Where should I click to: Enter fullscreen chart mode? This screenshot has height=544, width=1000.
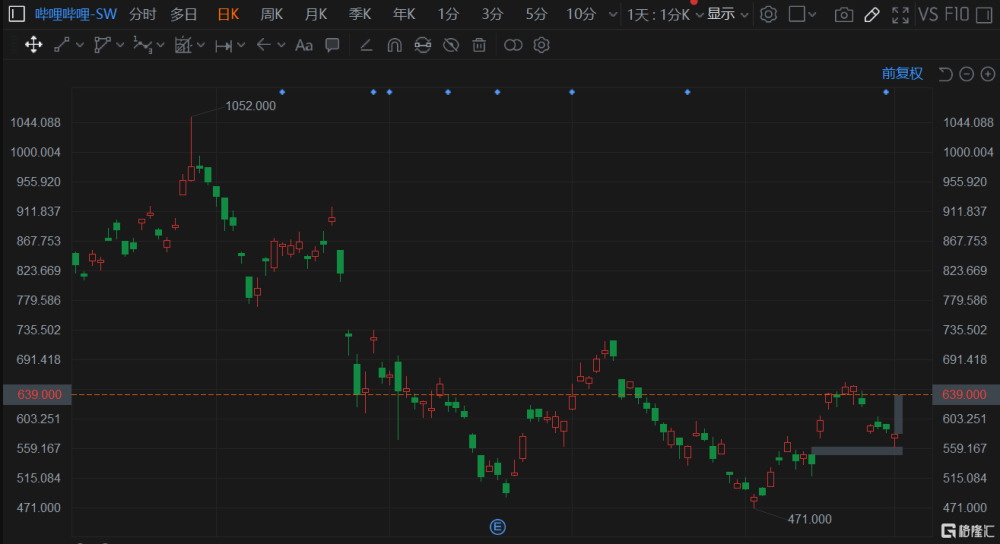pyautogui.click(x=900, y=14)
